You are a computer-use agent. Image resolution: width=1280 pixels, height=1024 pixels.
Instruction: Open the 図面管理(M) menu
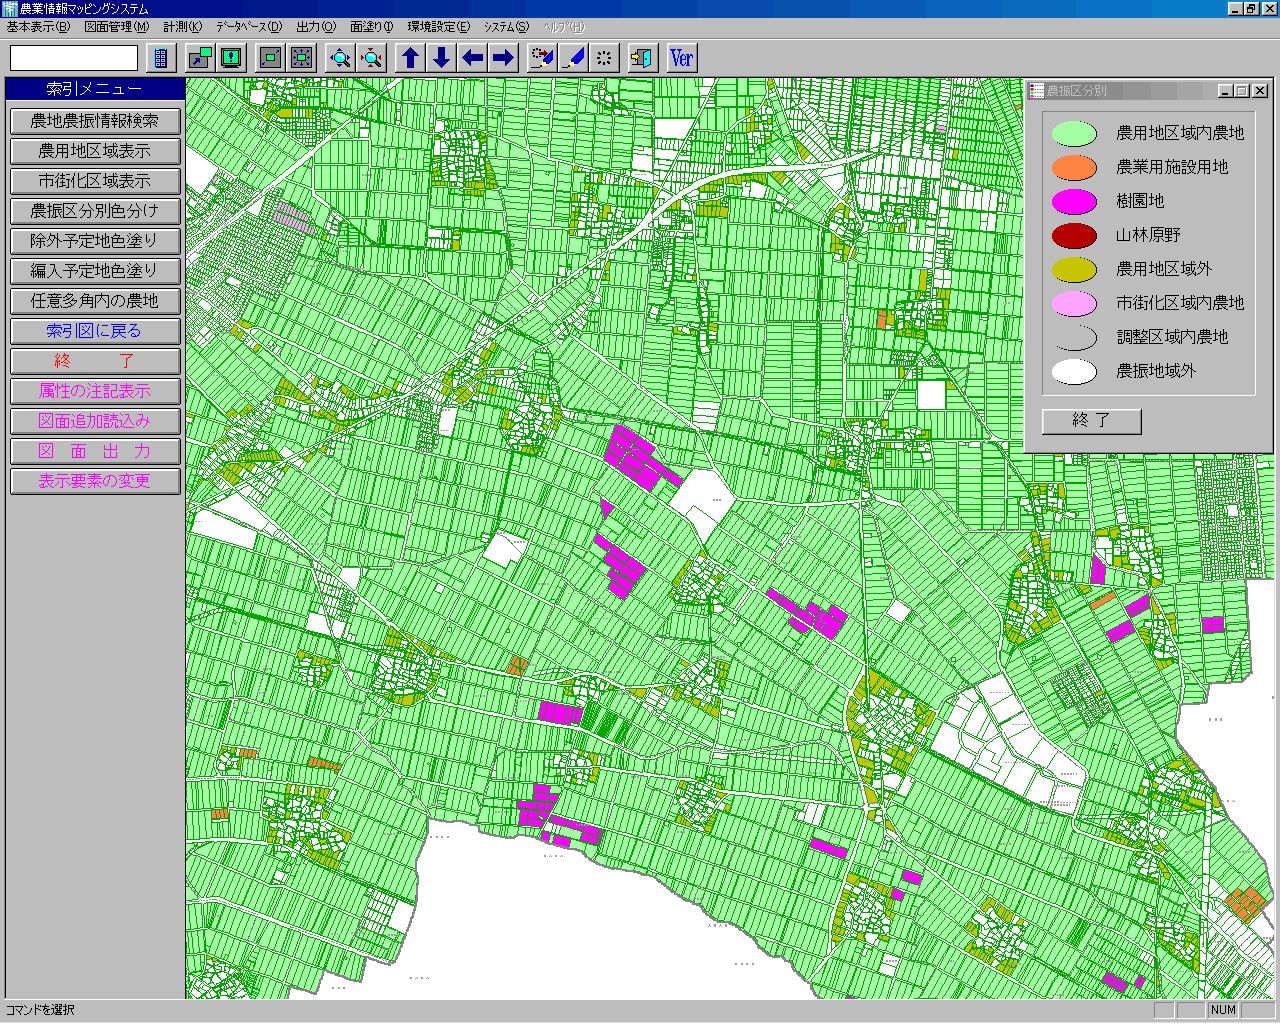pos(117,27)
